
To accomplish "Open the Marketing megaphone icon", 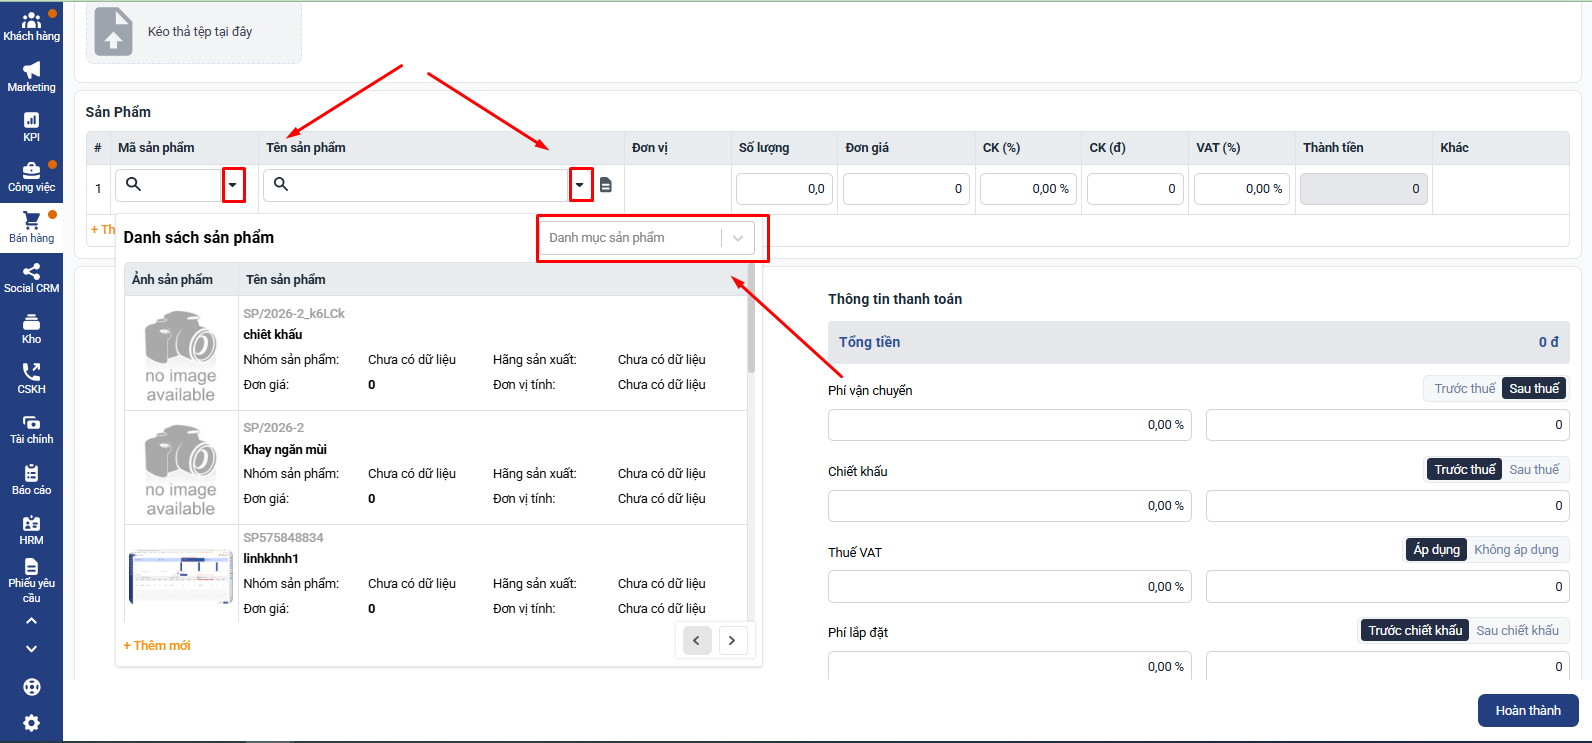I will (31, 76).
